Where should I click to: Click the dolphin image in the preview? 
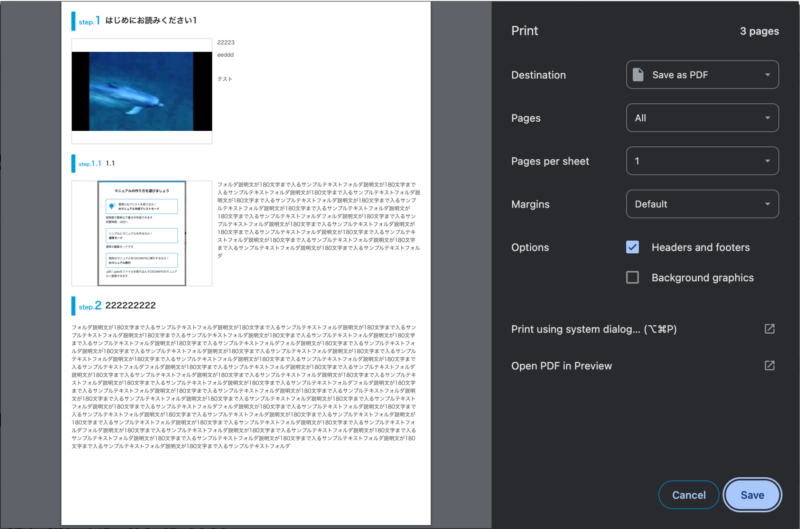pos(141,92)
